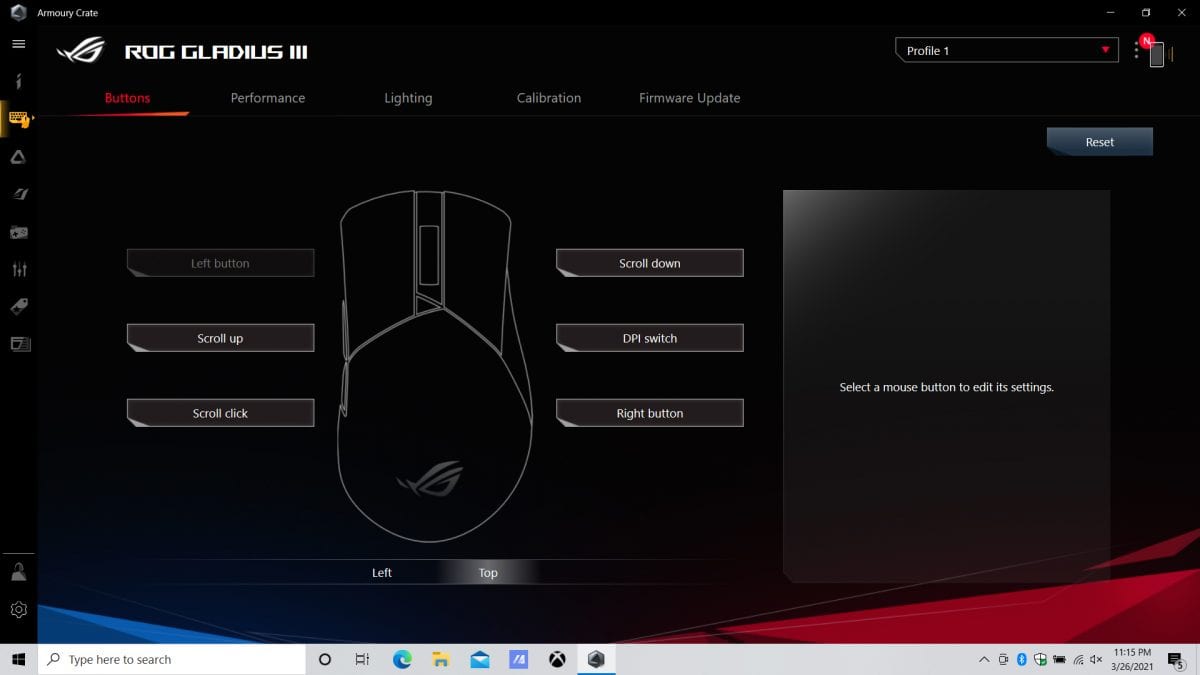Switch to the Performance tab

268,98
